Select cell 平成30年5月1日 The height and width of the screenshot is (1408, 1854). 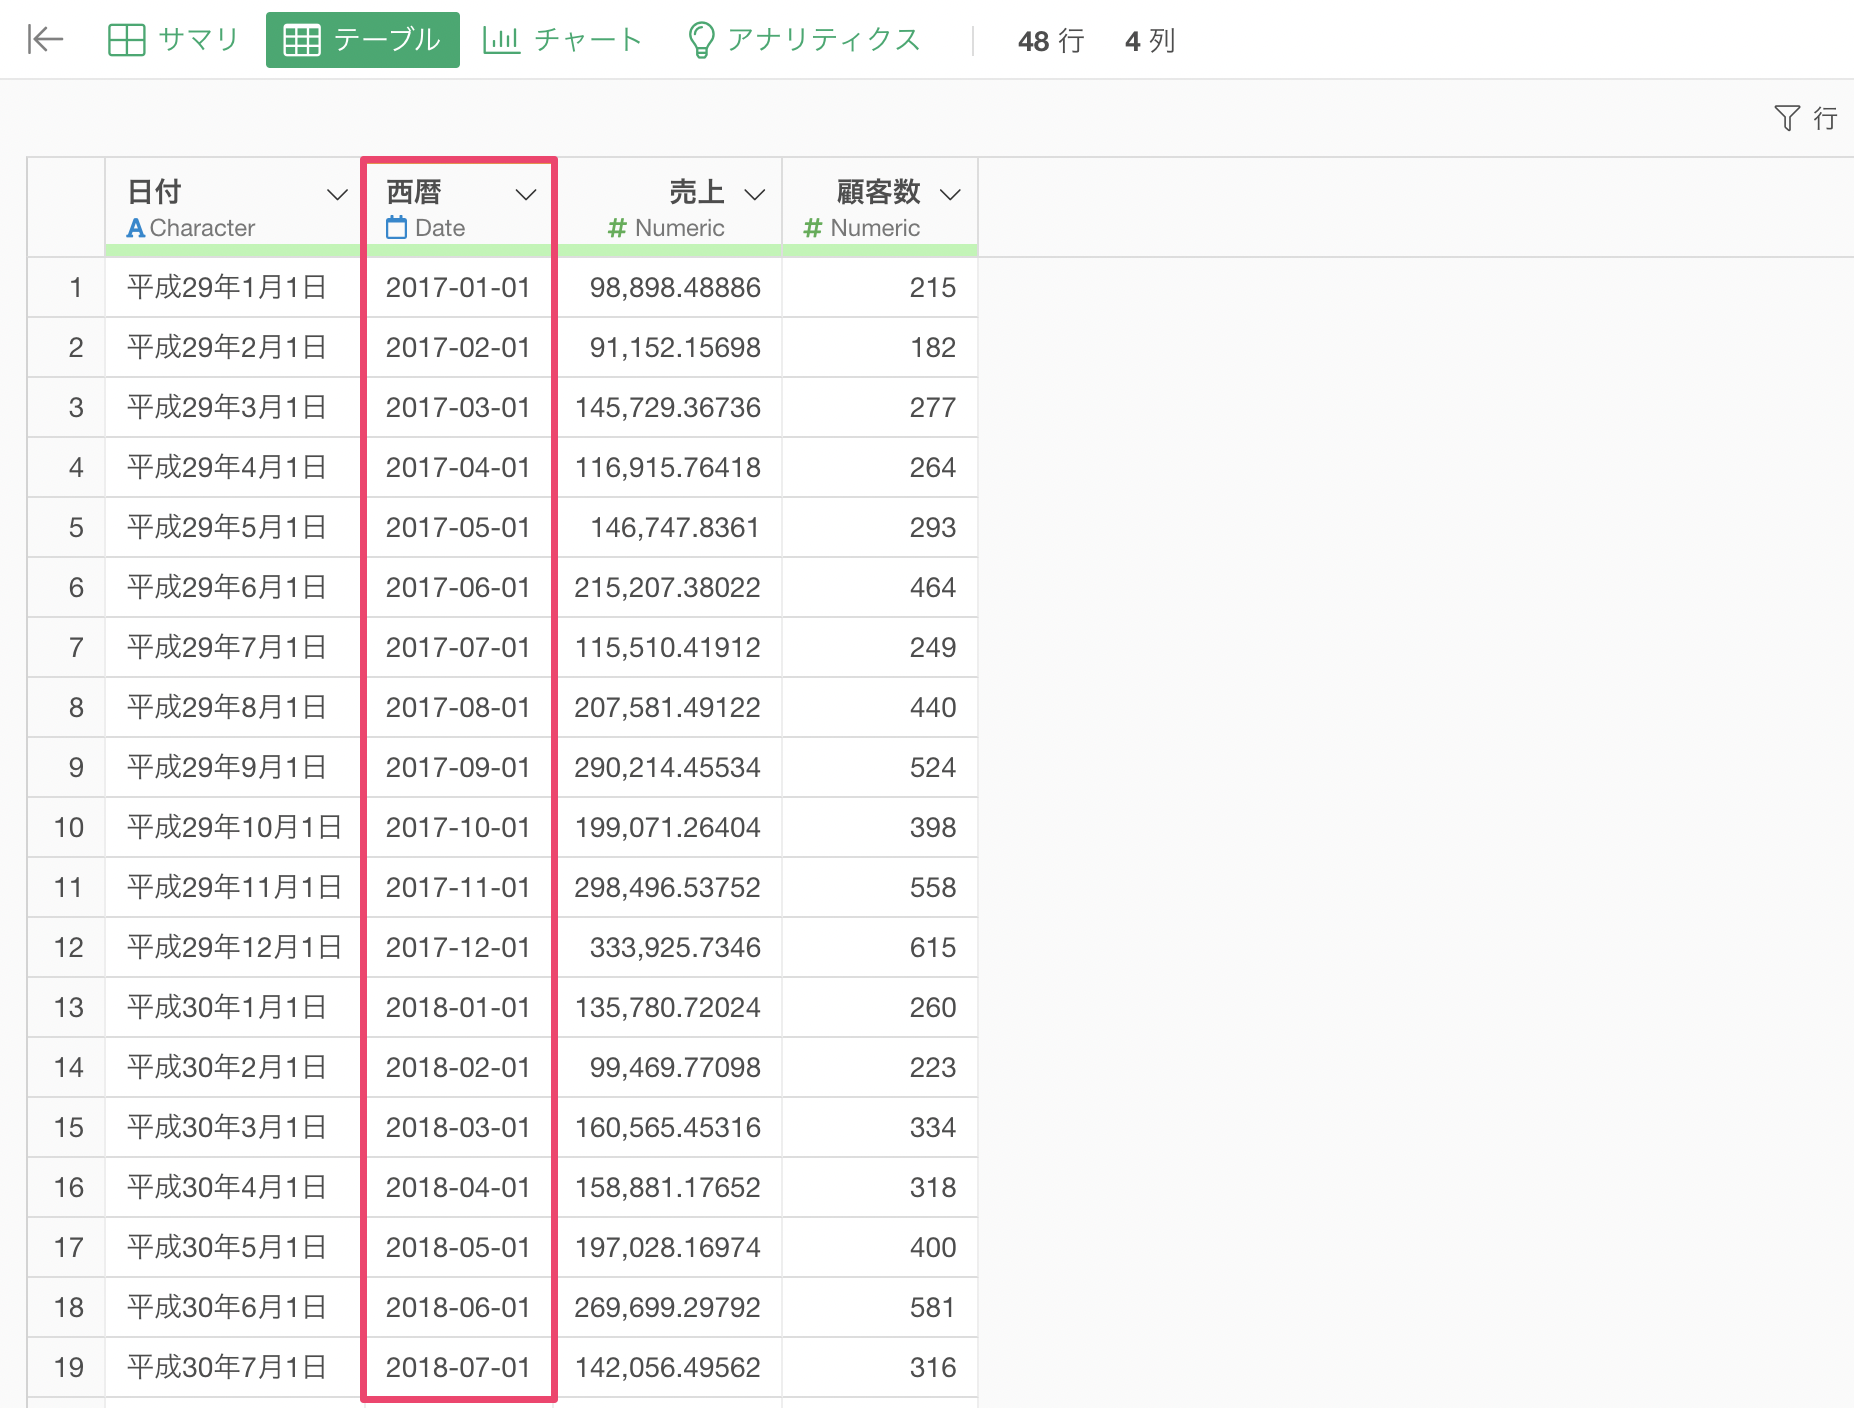click(232, 1247)
